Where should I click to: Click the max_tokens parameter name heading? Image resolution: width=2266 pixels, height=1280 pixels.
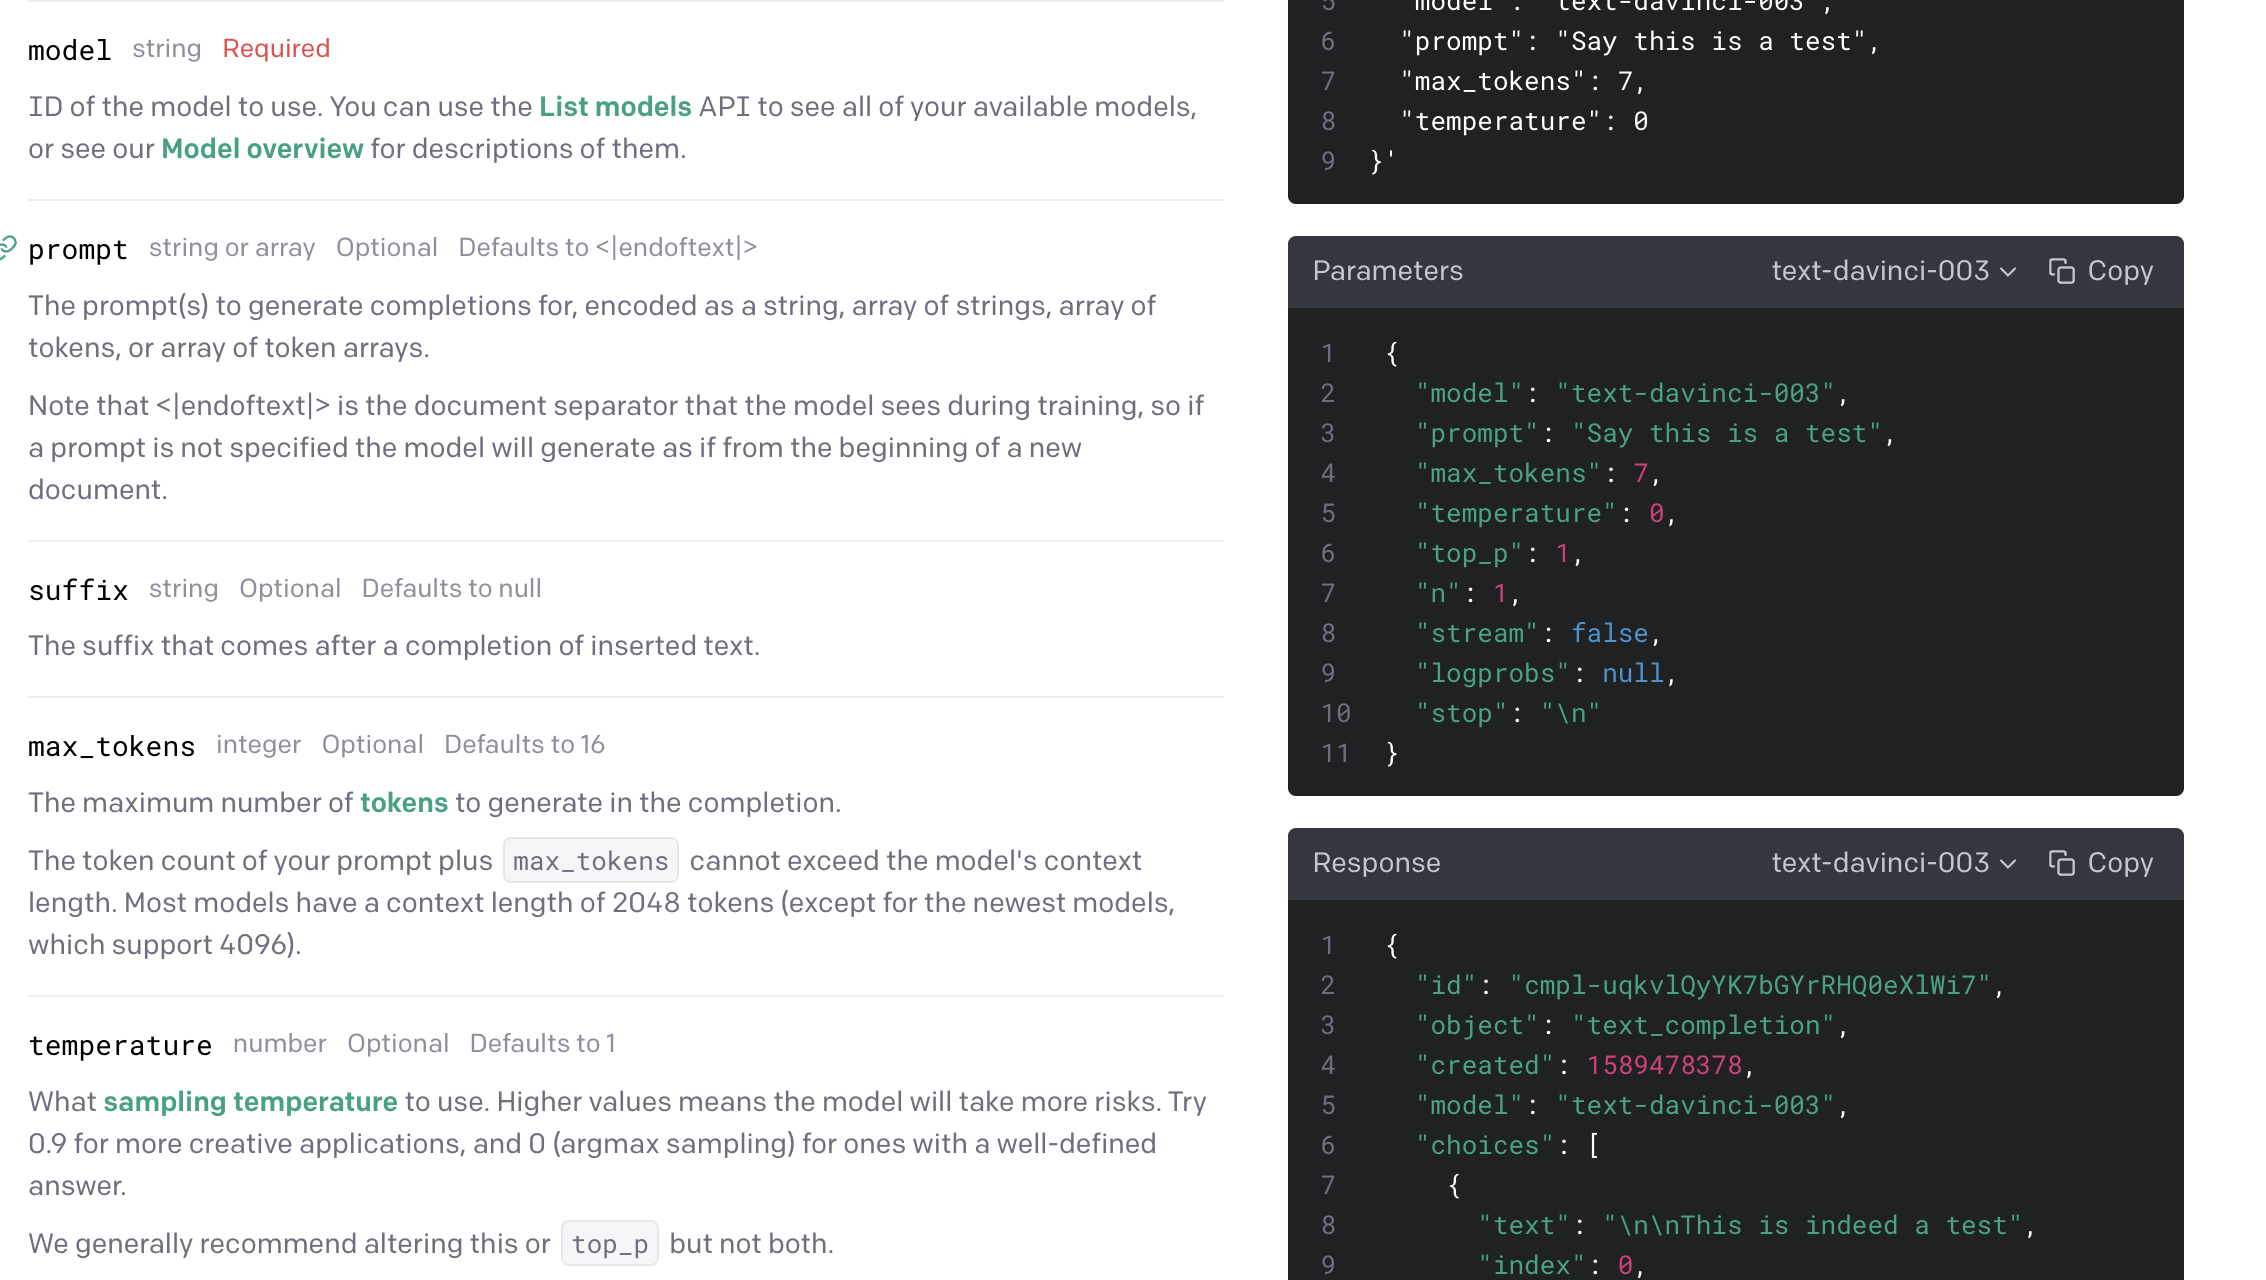click(x=111, y=746)
